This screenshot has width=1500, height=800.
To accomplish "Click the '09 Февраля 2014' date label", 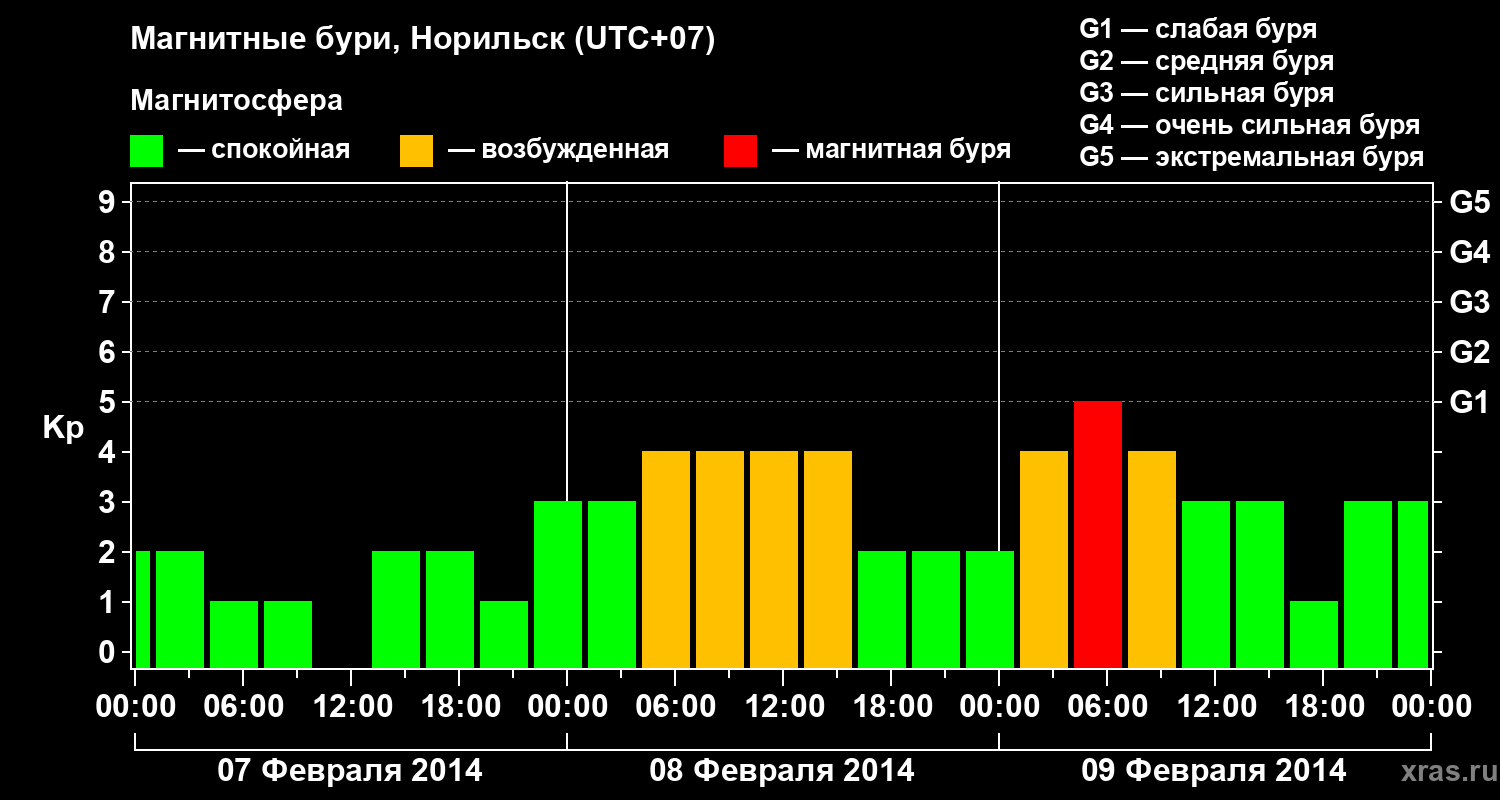I will pyautogui.click(x=1214, y=771).
